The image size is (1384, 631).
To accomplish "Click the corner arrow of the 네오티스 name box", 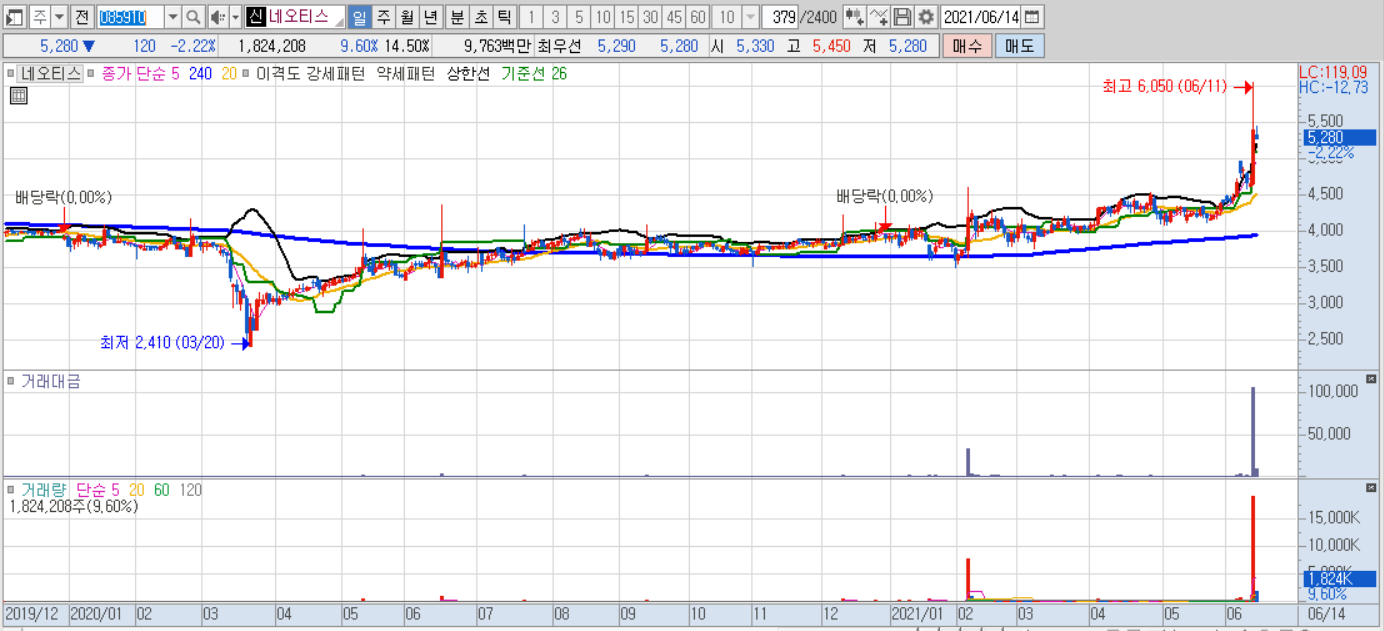I will point(339,22).
